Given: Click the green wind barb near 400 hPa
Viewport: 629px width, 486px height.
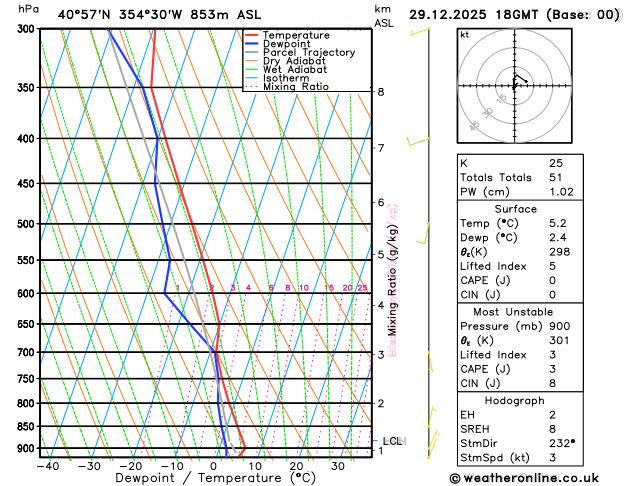Looking at the screenshot, I should click(418, 141).
